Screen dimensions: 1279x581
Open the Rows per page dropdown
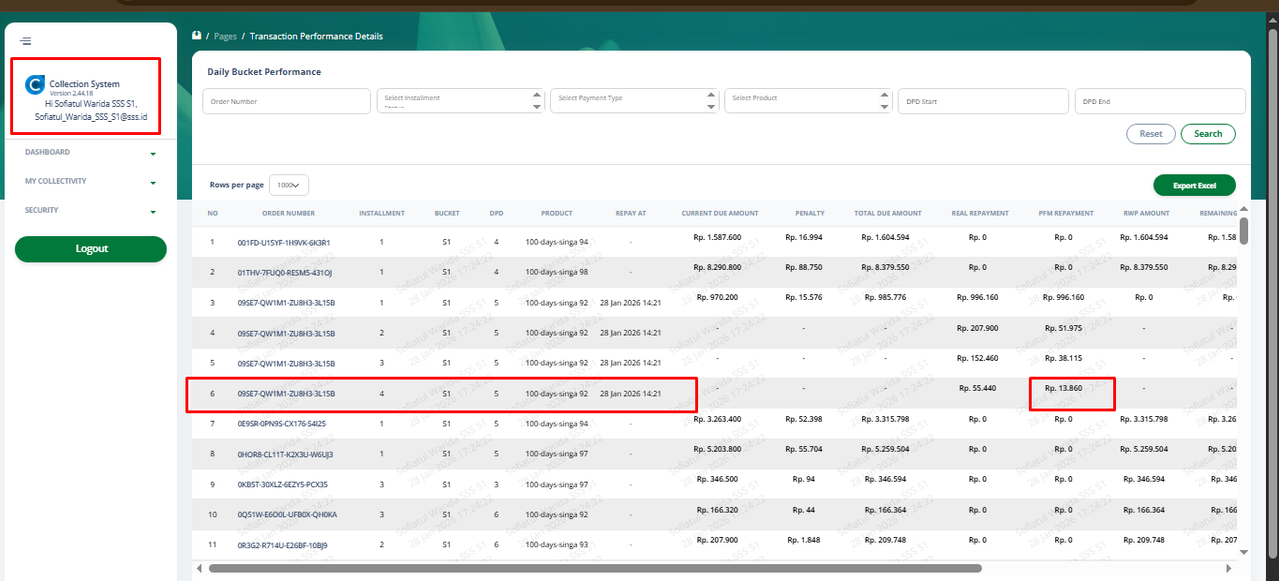coord(289,185)
